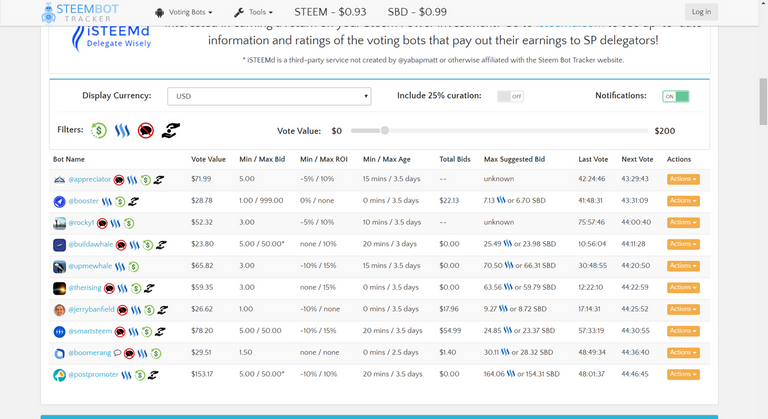Click the @booster avatar icon
Image resolution: width=768 pixels, height=419 pixels.
pos(59,201)
